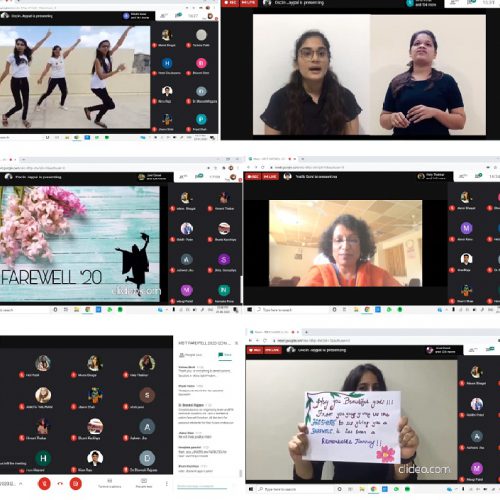
Task: Expand meeting details chevron at the bottom-left corner
Action: pyautogui.click(x=20, y=484)
